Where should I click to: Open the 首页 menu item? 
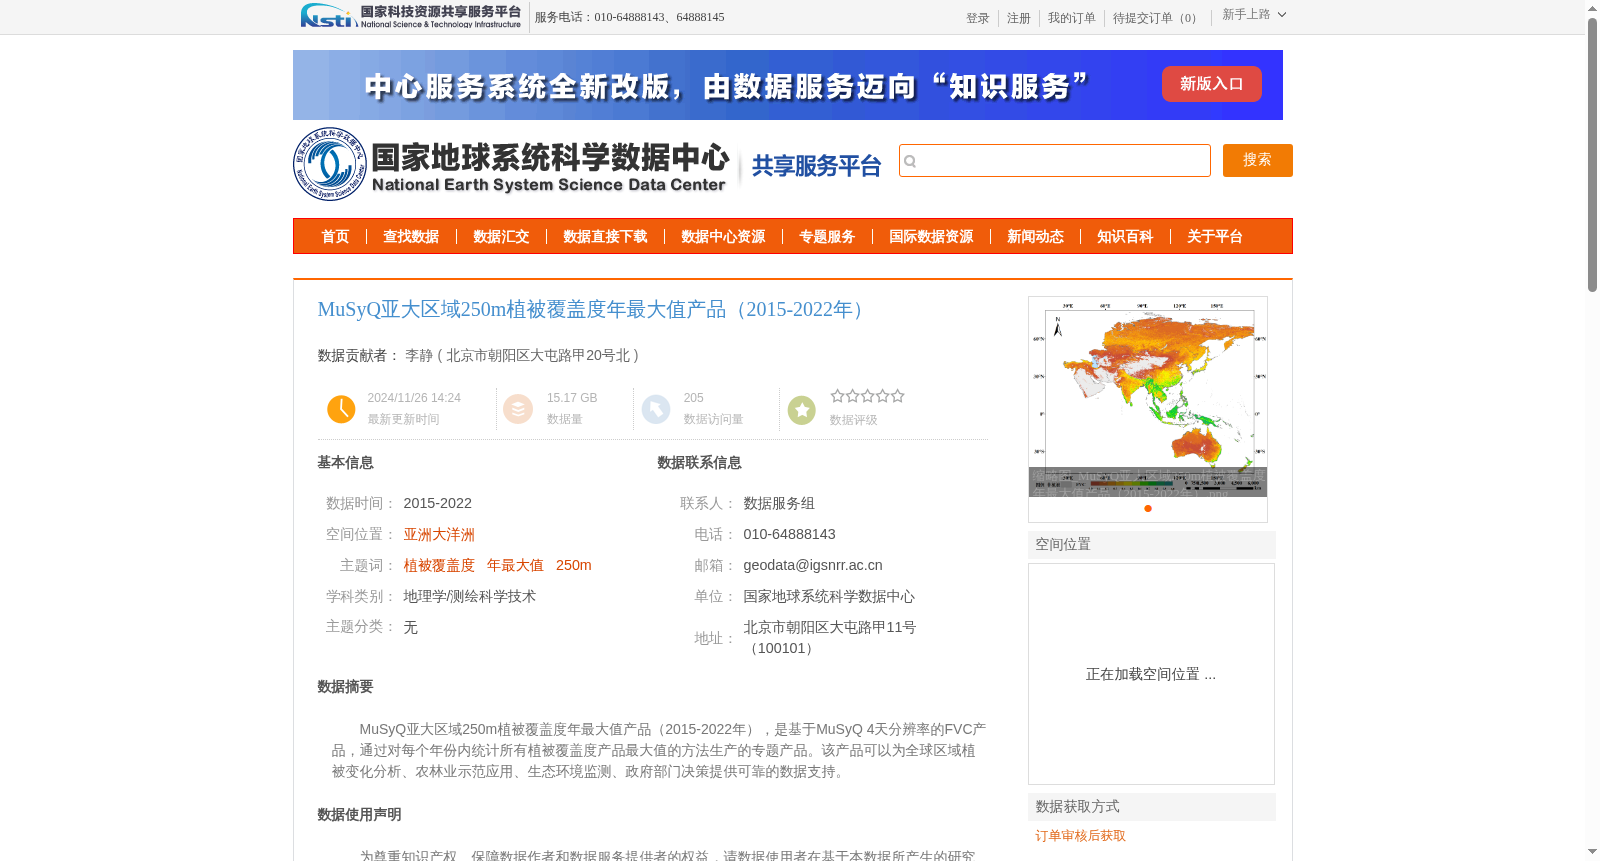click(335, 236)
